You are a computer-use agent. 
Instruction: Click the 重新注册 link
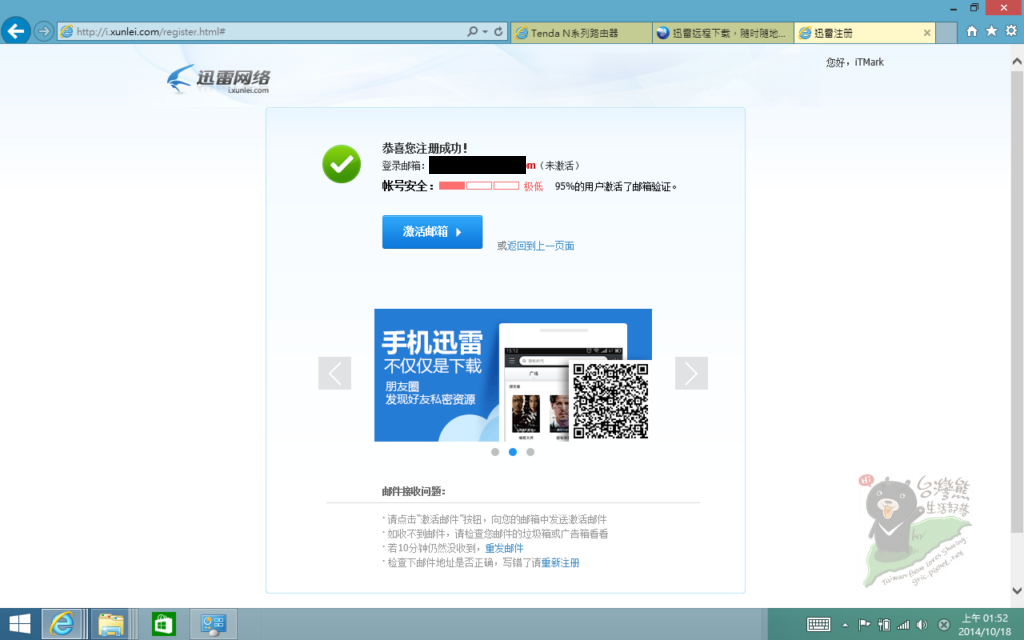(560, 562)
